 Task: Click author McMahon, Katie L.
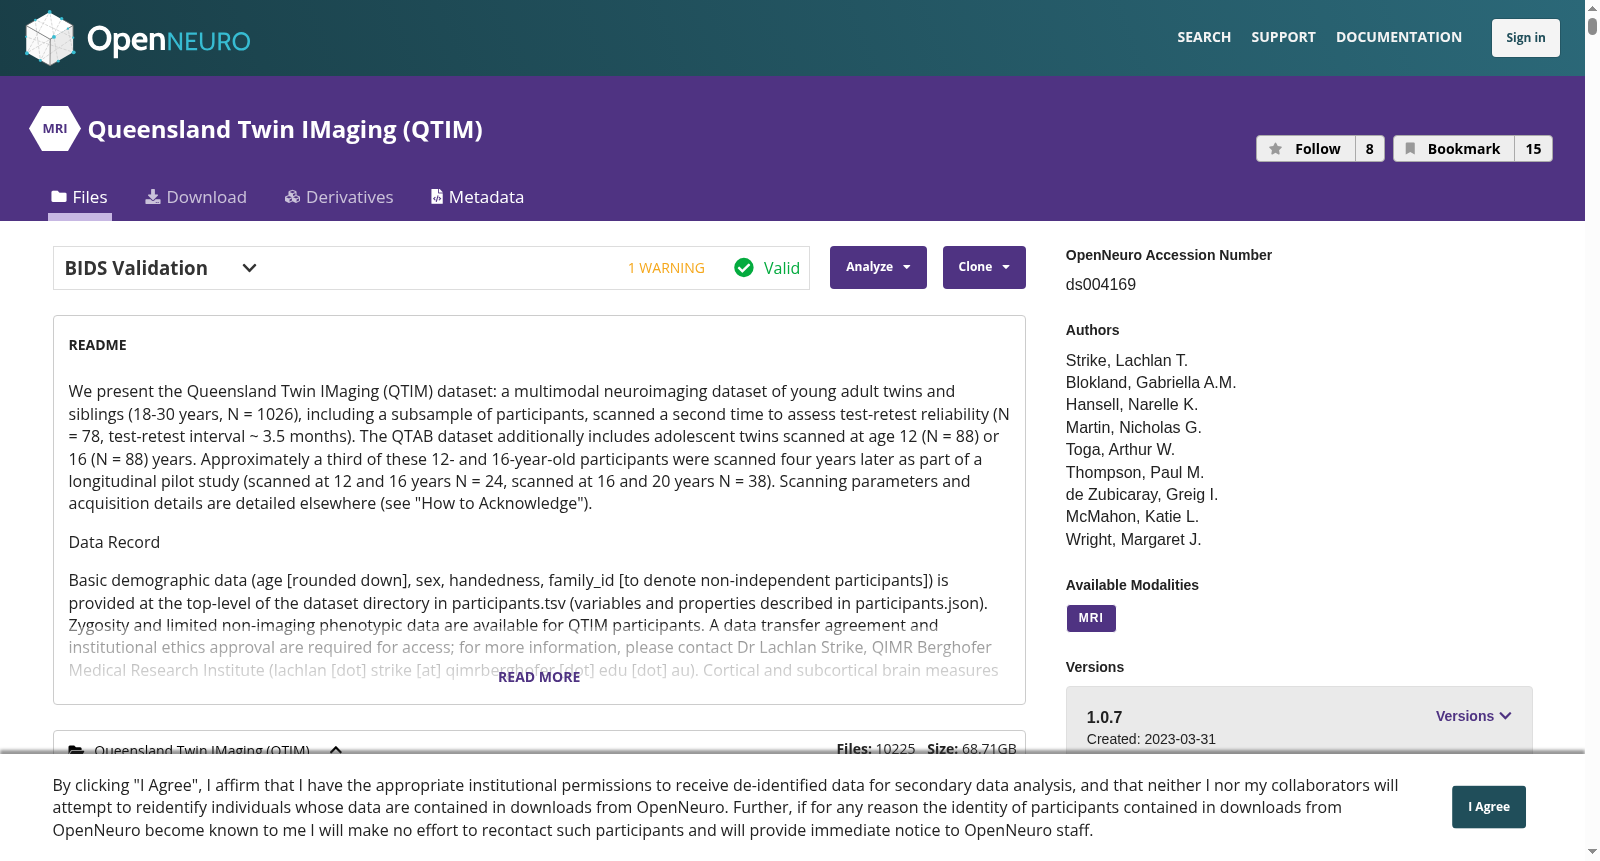tap(1132, 516)
